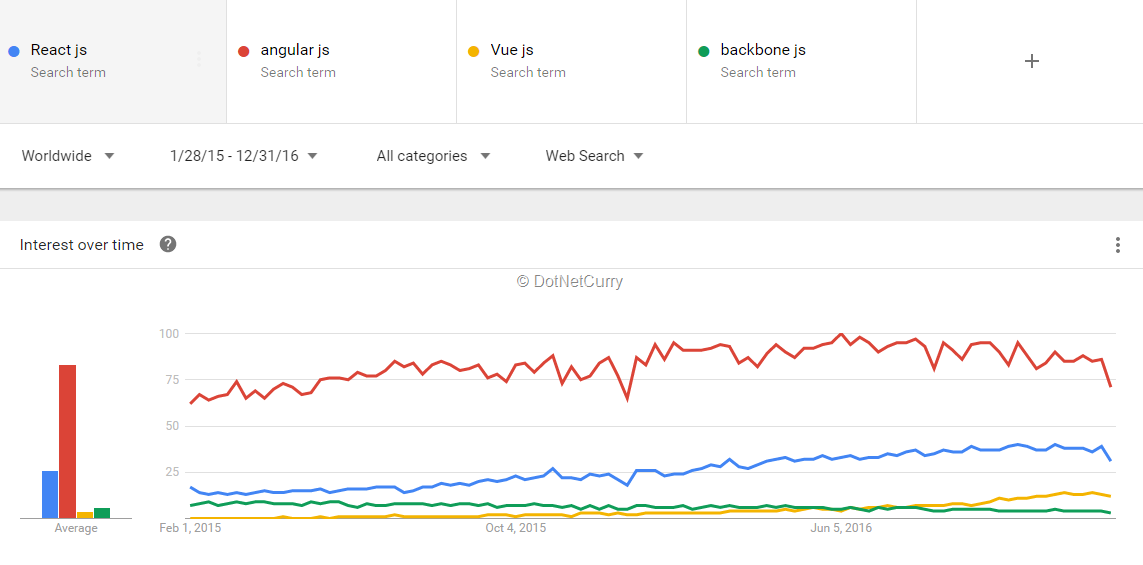Open the three-dot menu for Interest over time

1117,245
